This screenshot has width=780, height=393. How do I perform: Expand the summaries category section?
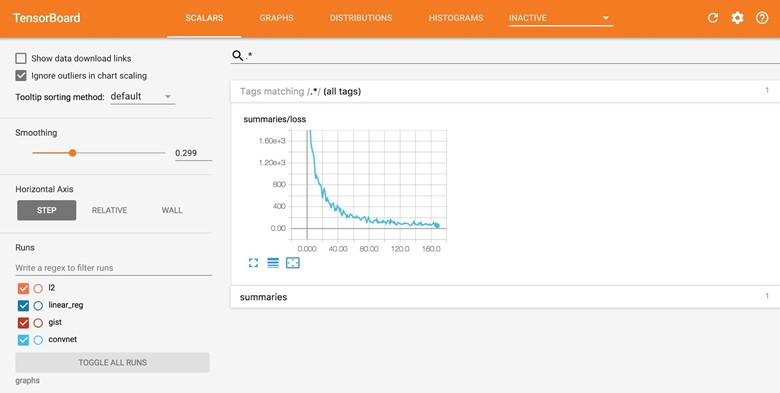(505, 296)
